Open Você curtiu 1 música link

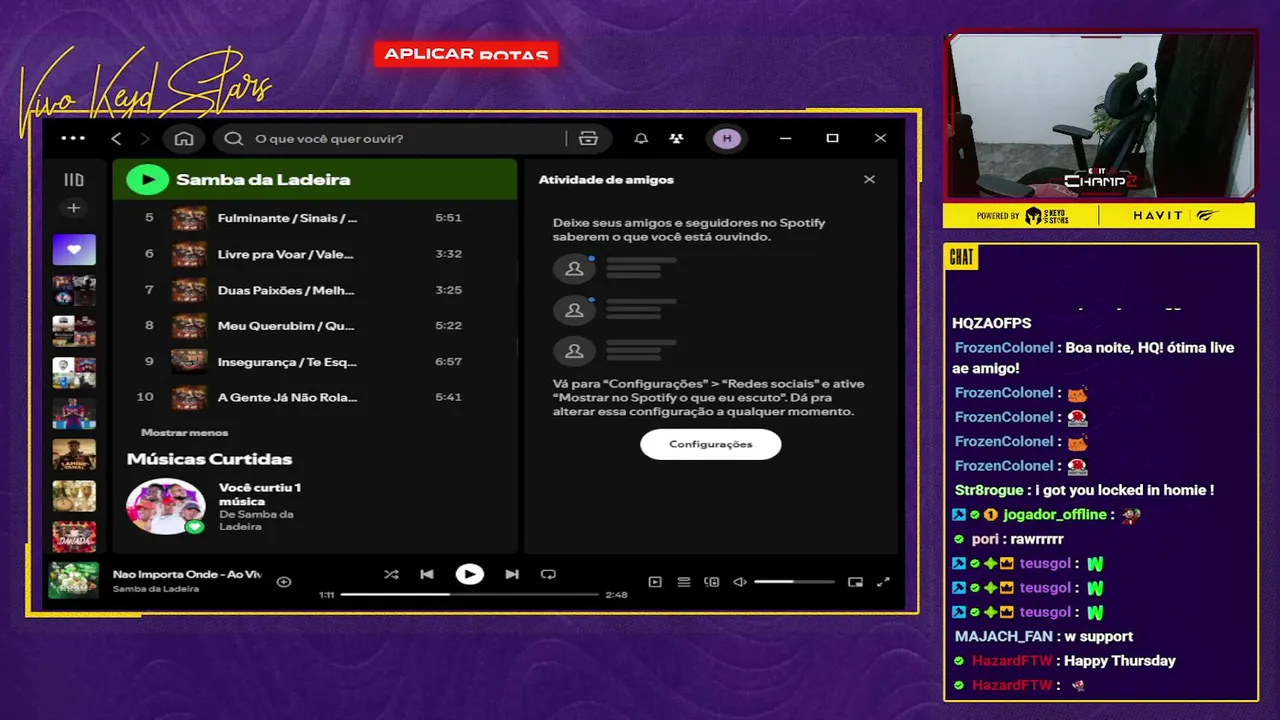pyautogui.click(x=260, y=494)
